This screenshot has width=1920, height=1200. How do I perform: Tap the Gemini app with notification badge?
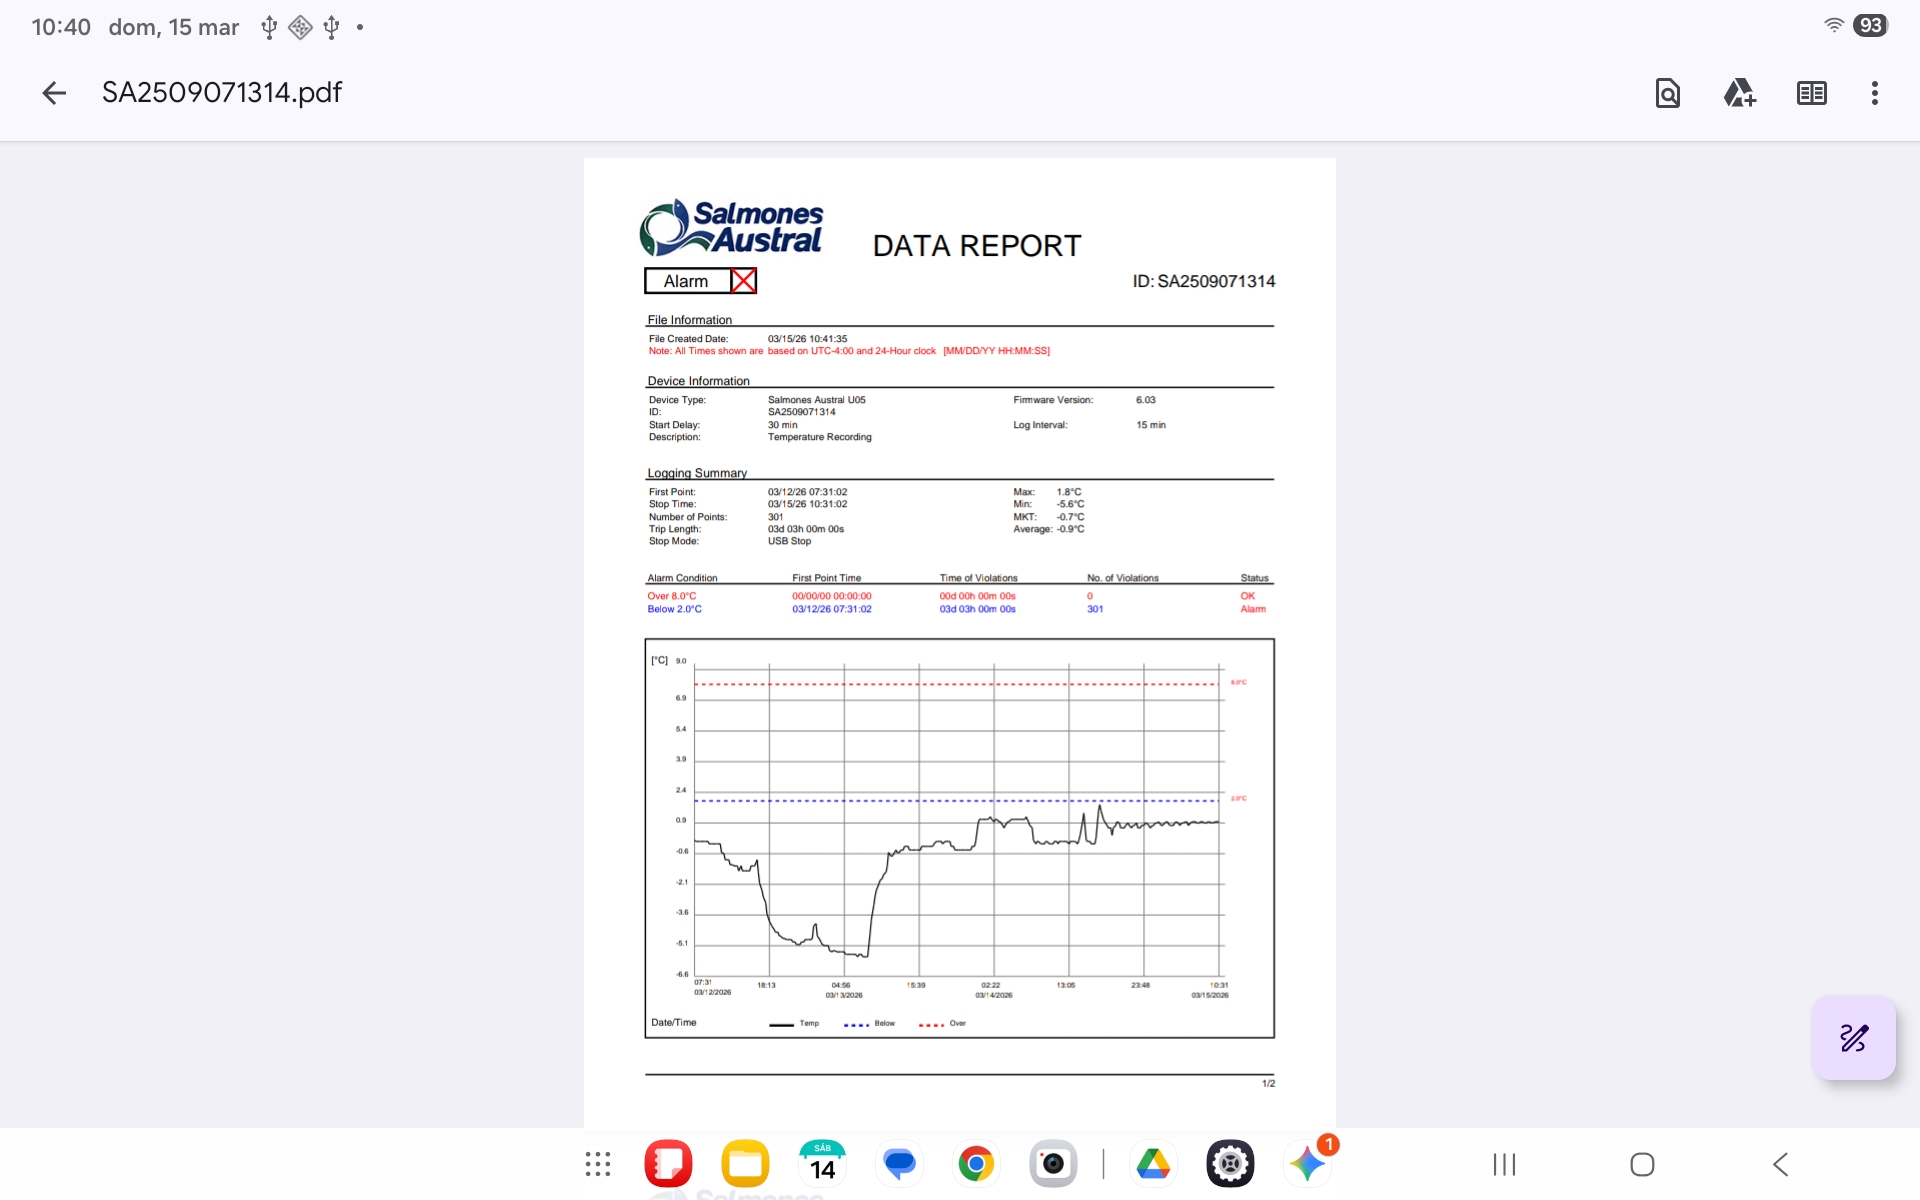(x=1307, y=1164)
